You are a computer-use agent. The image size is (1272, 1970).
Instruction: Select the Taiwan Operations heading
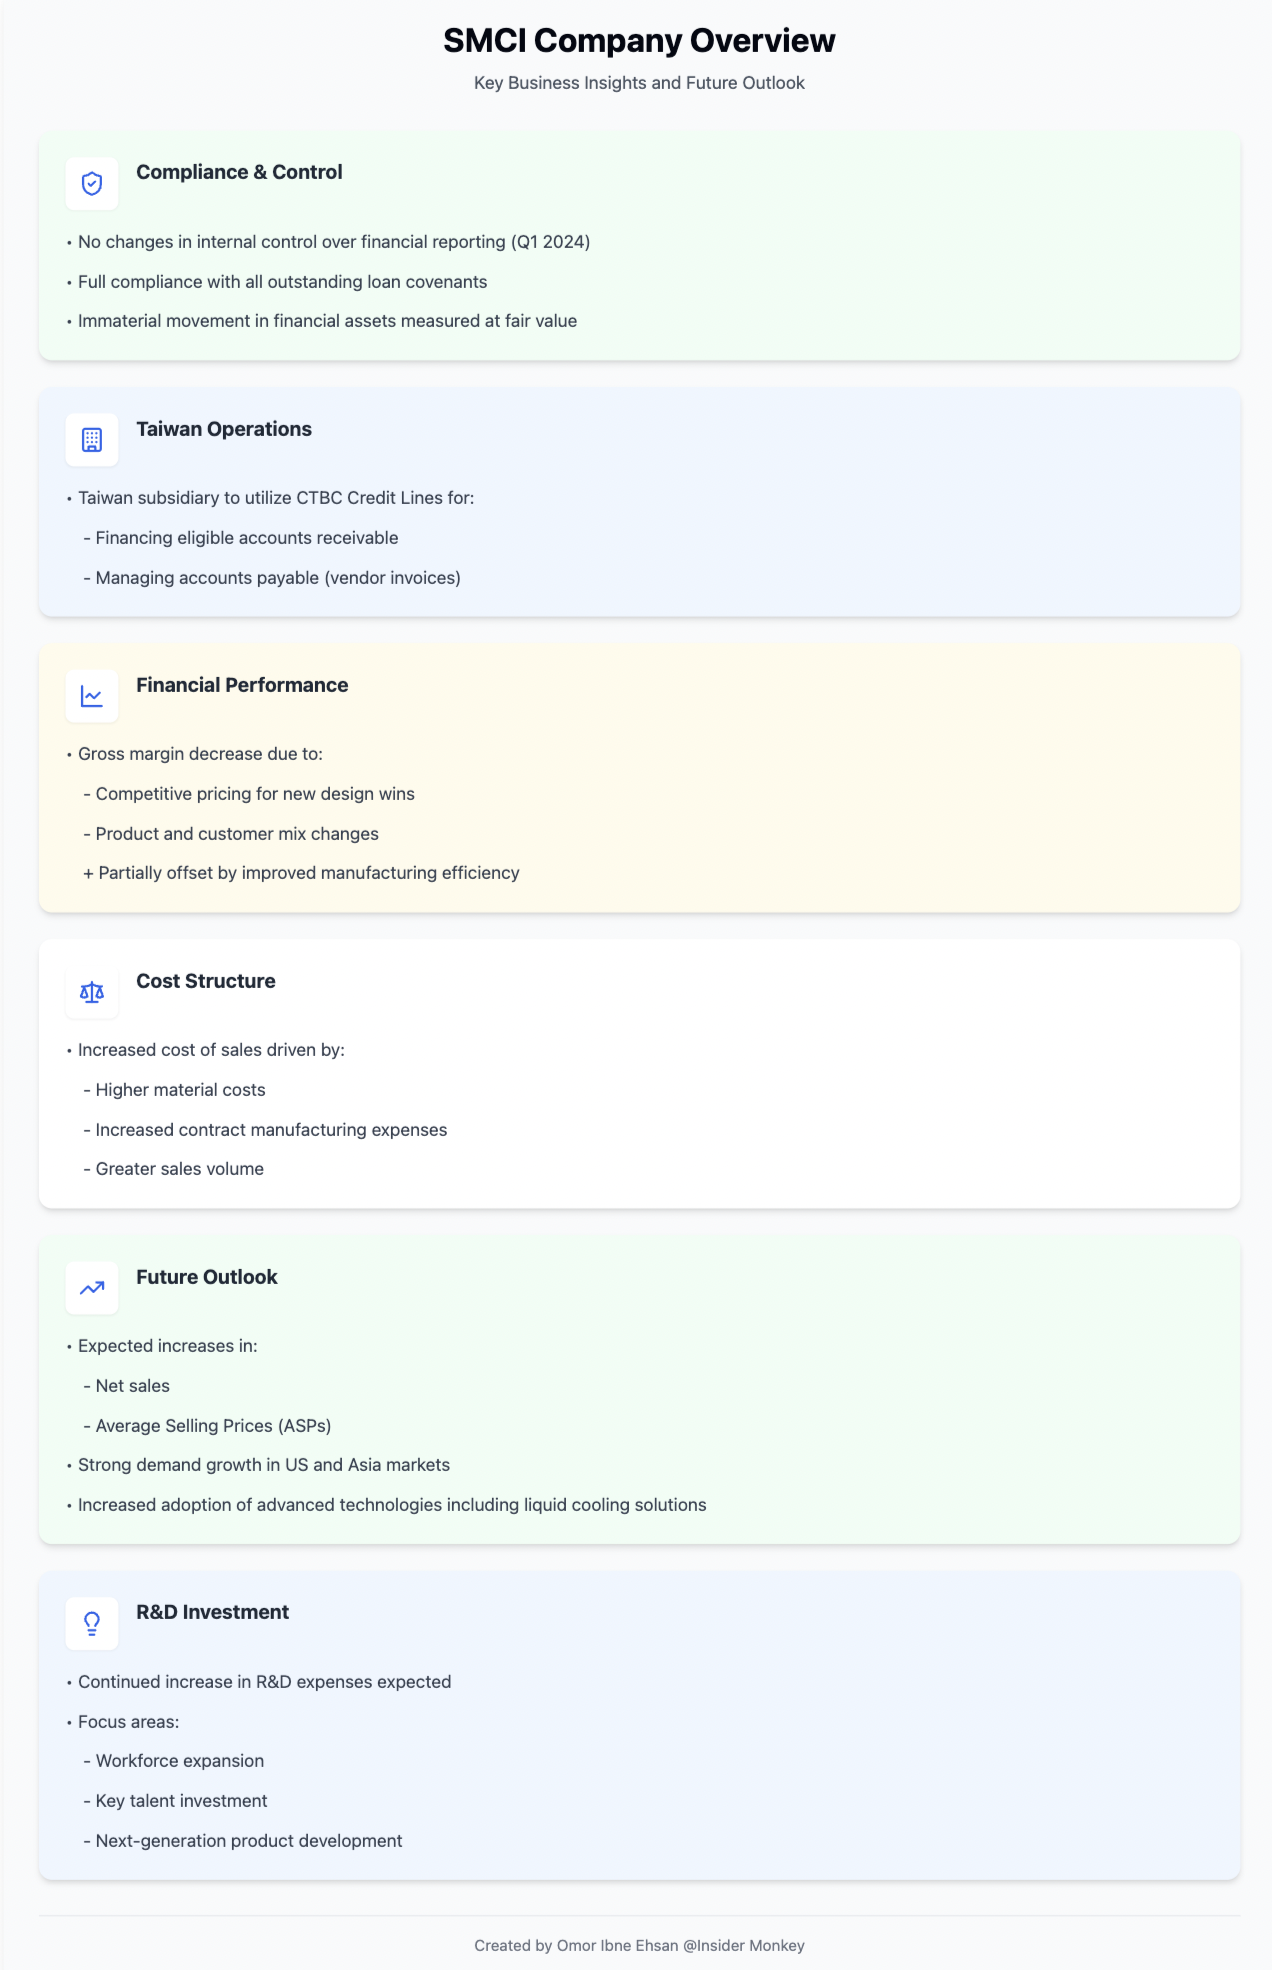click(224, 429)
